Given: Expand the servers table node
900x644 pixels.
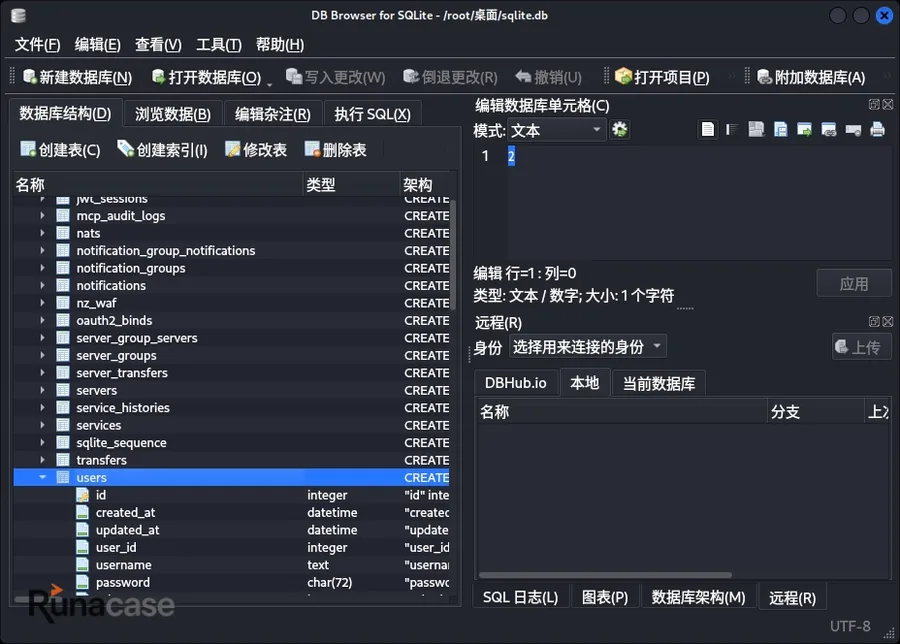Looking at the screenshot, I should 42,390.
